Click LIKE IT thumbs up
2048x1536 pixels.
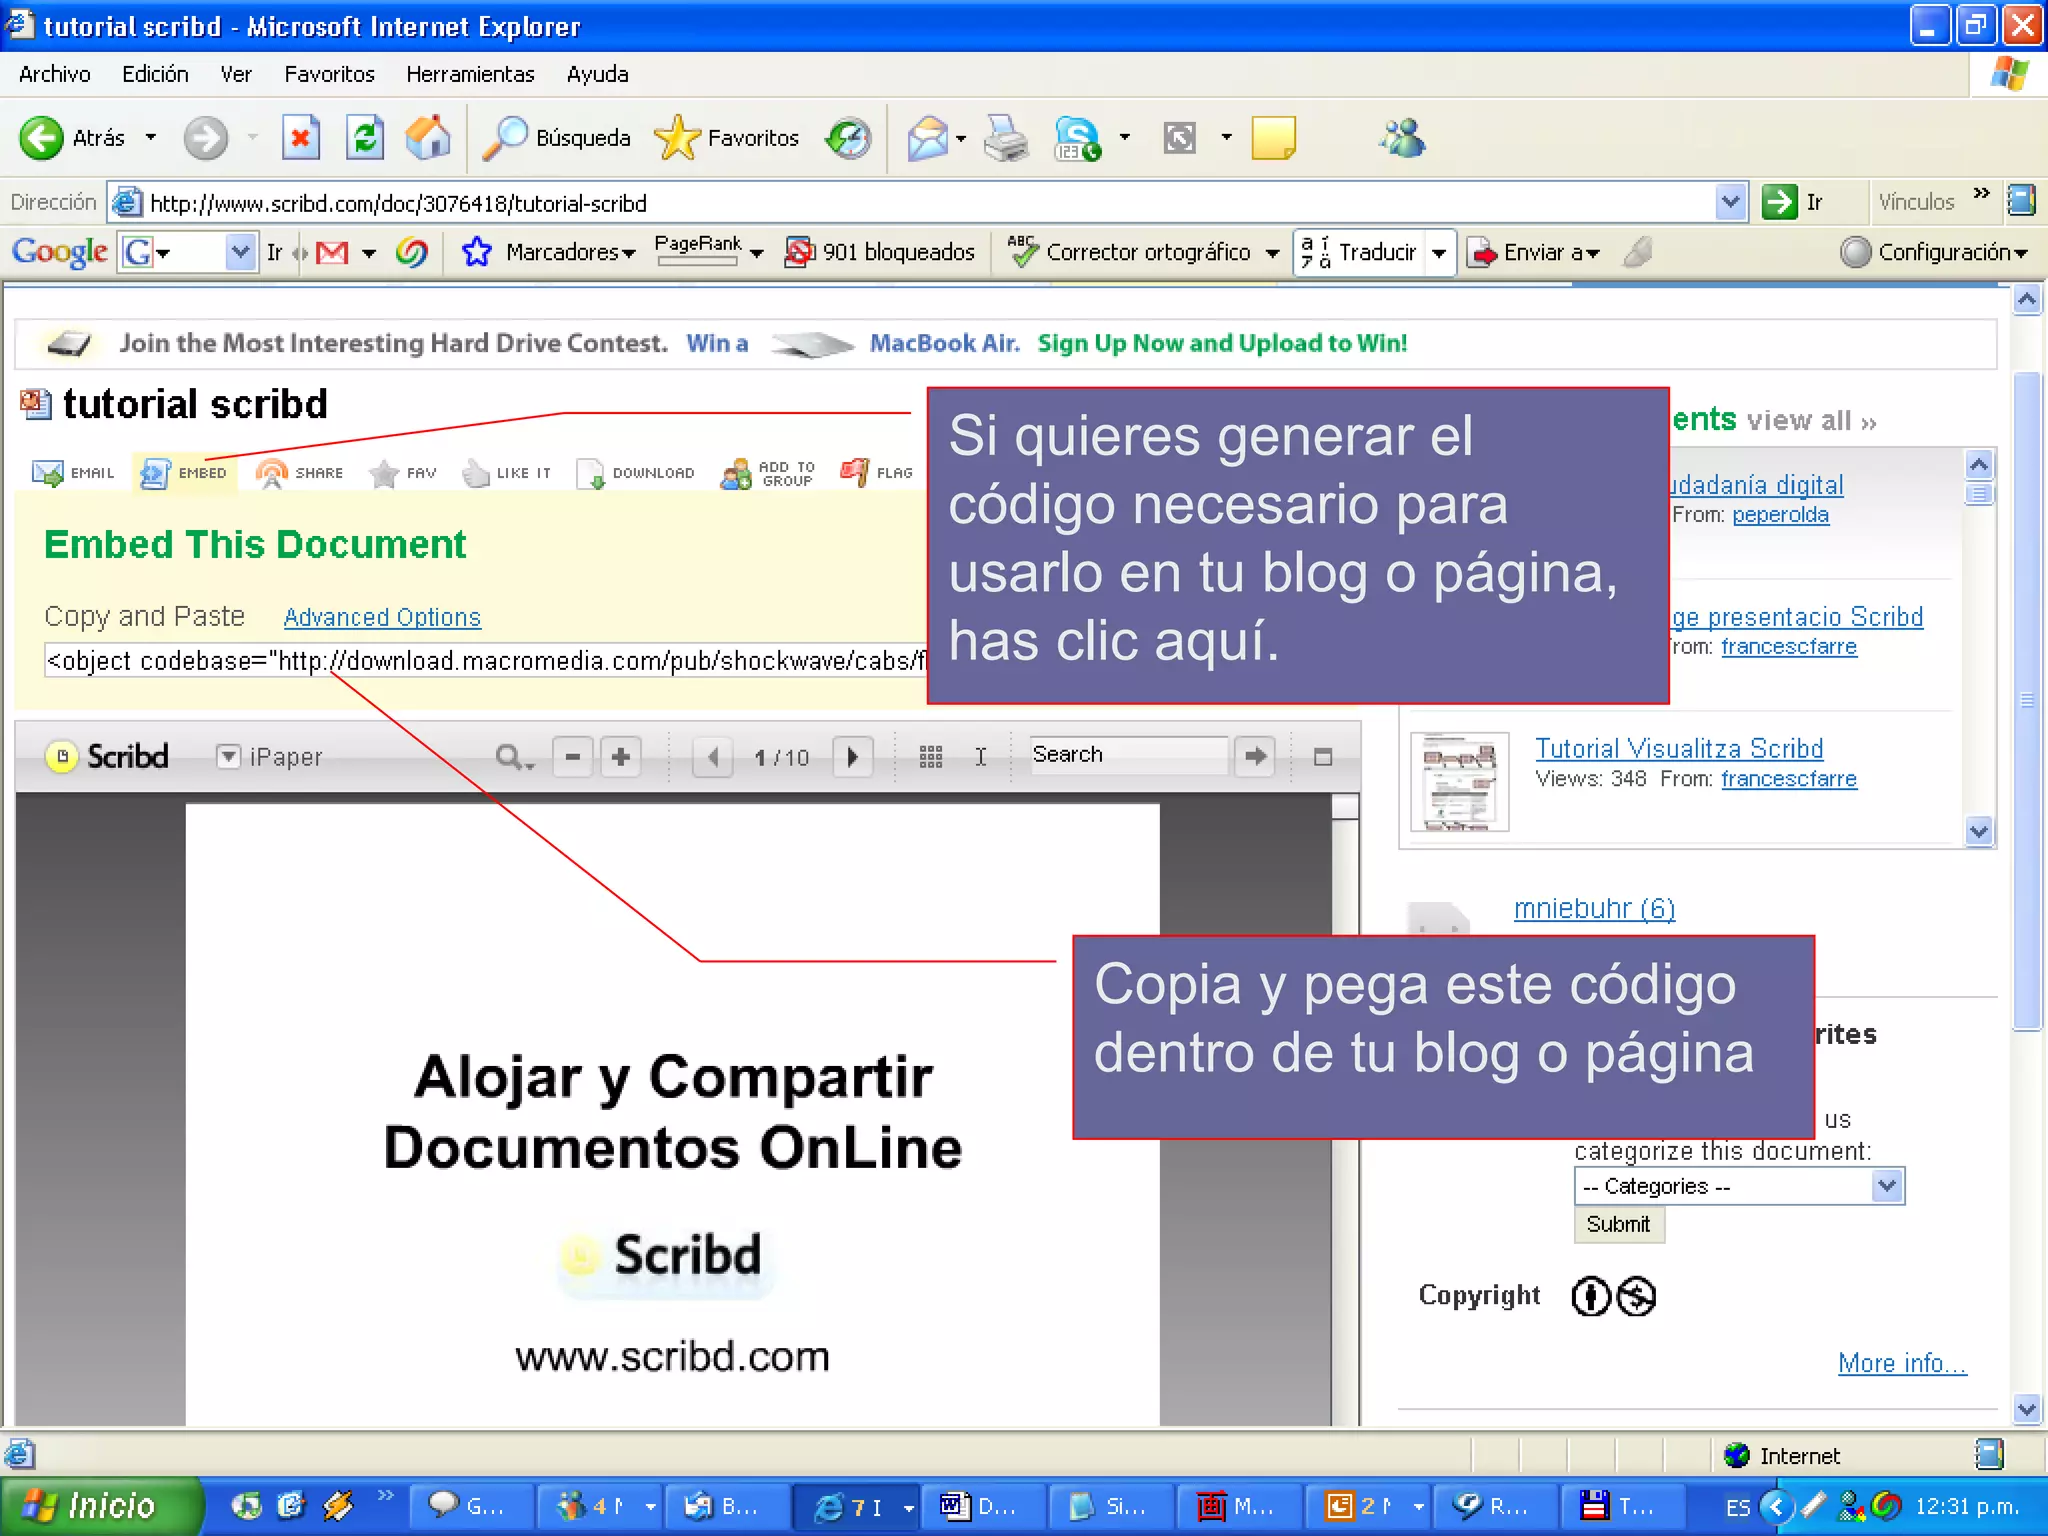506,473
